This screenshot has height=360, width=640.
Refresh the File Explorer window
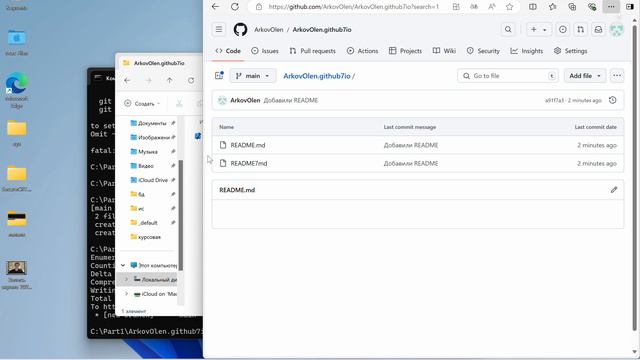[x=191, y=80]
